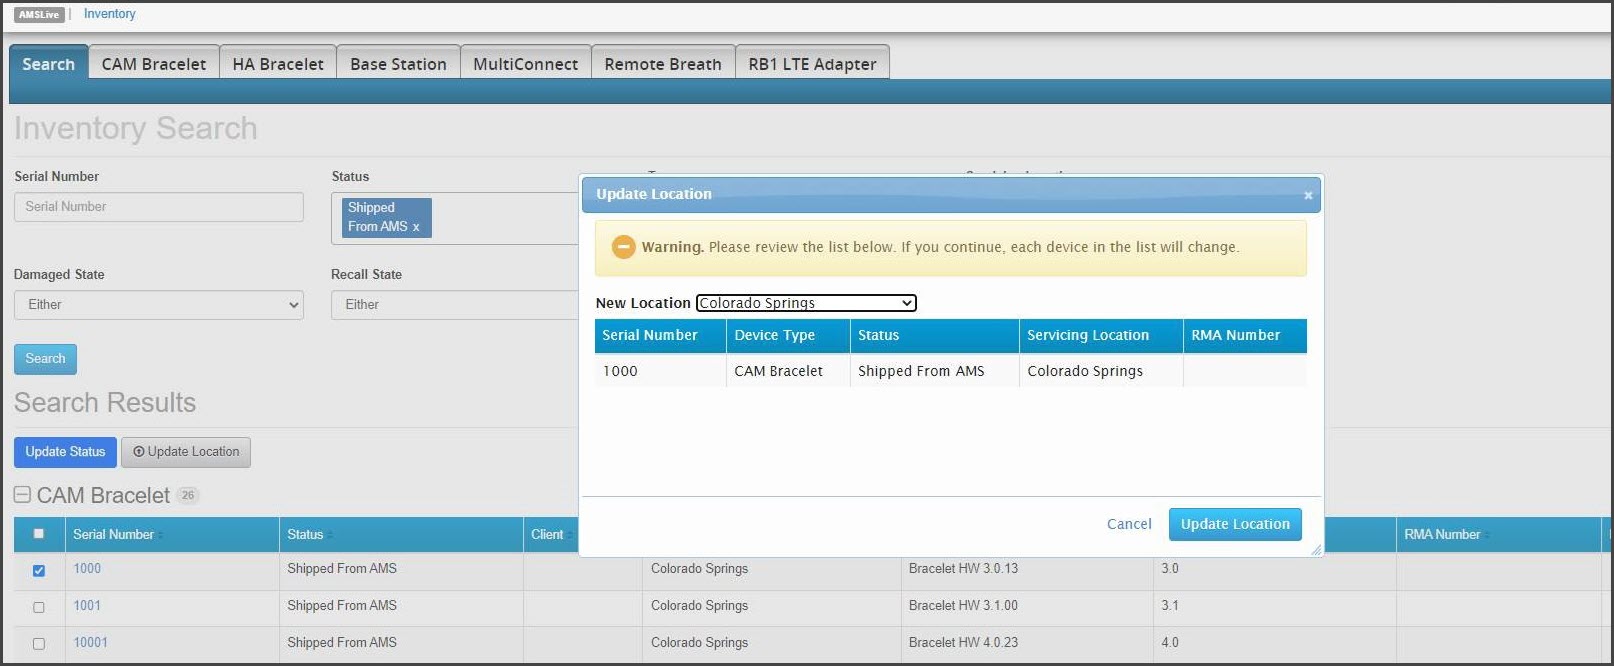Close the Update Location dialog

tap(1307, 196)
